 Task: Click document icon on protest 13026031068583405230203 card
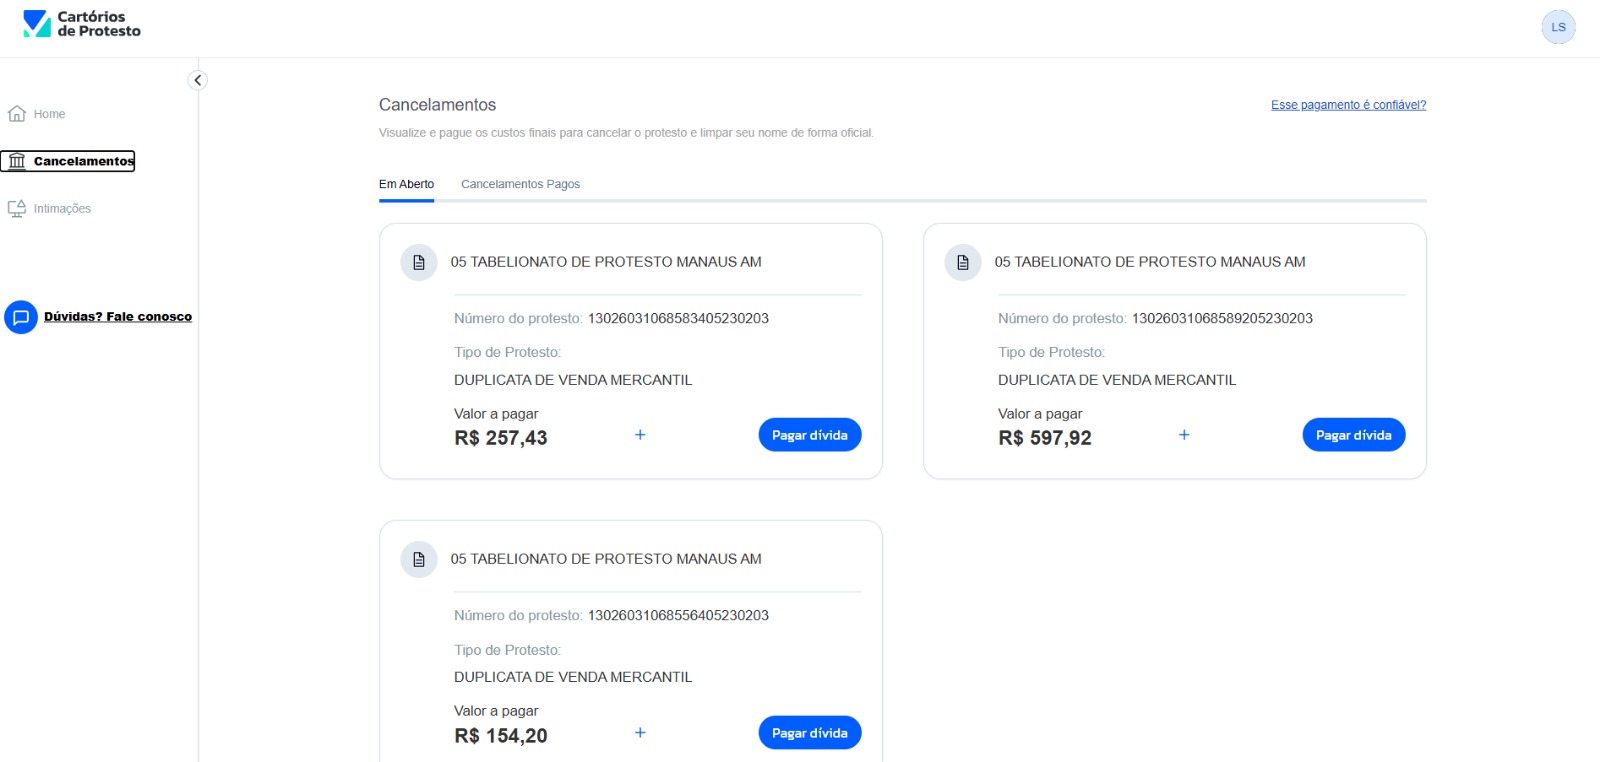[419, 262]
